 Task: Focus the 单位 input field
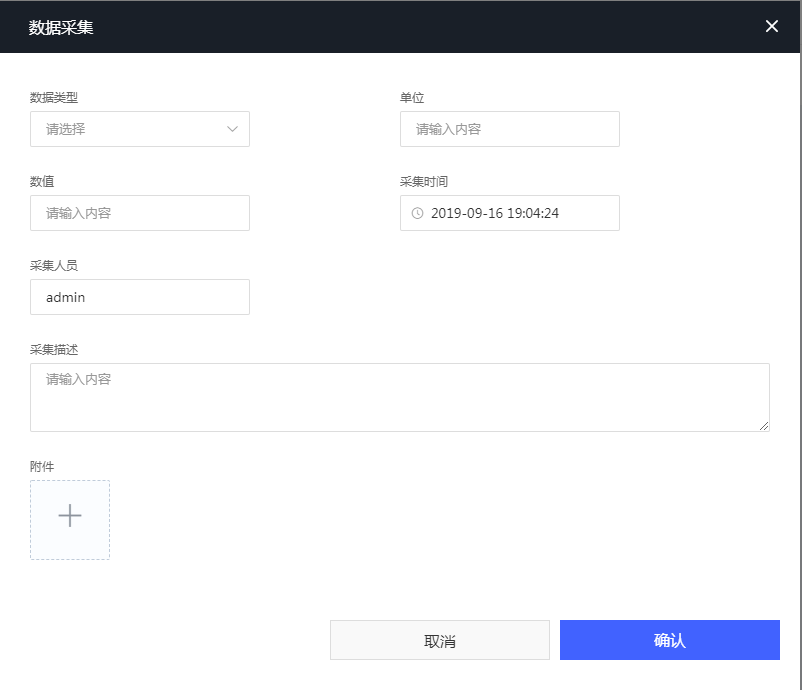tap(509, 129)
